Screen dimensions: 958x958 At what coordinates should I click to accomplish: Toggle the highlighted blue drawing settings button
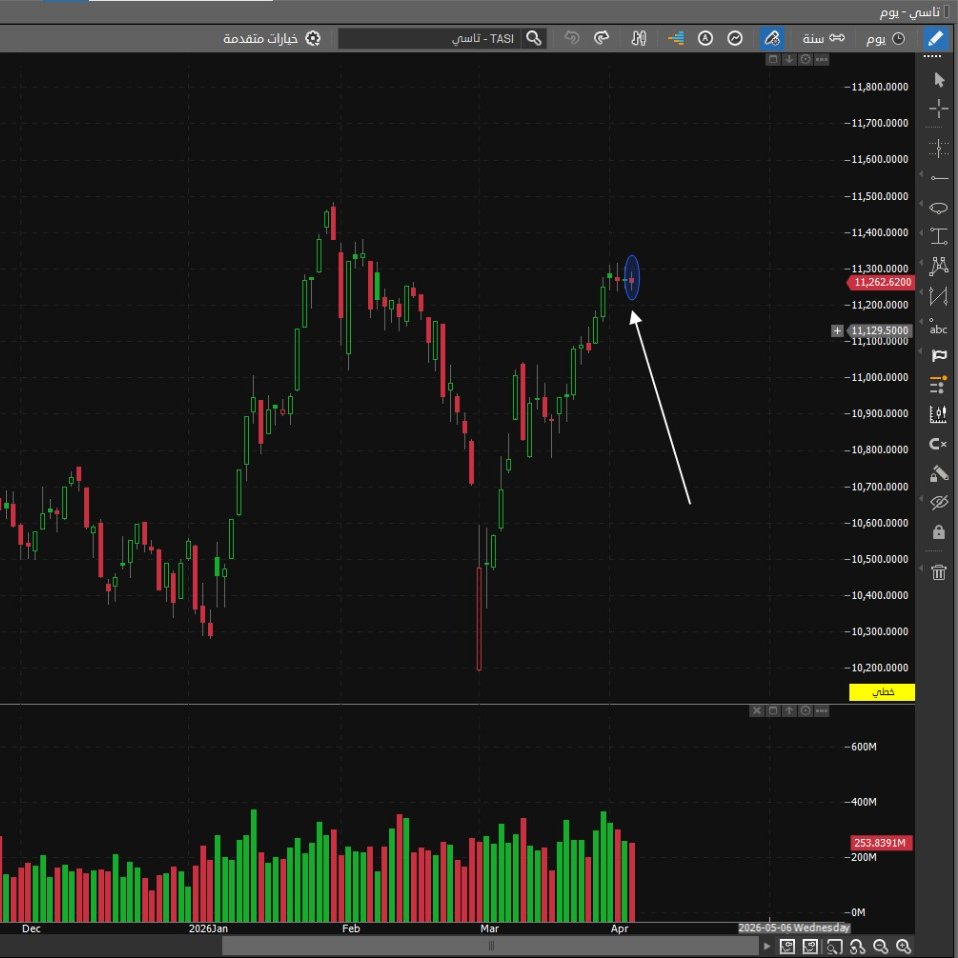pyautogui.click(x=772, y=38)
